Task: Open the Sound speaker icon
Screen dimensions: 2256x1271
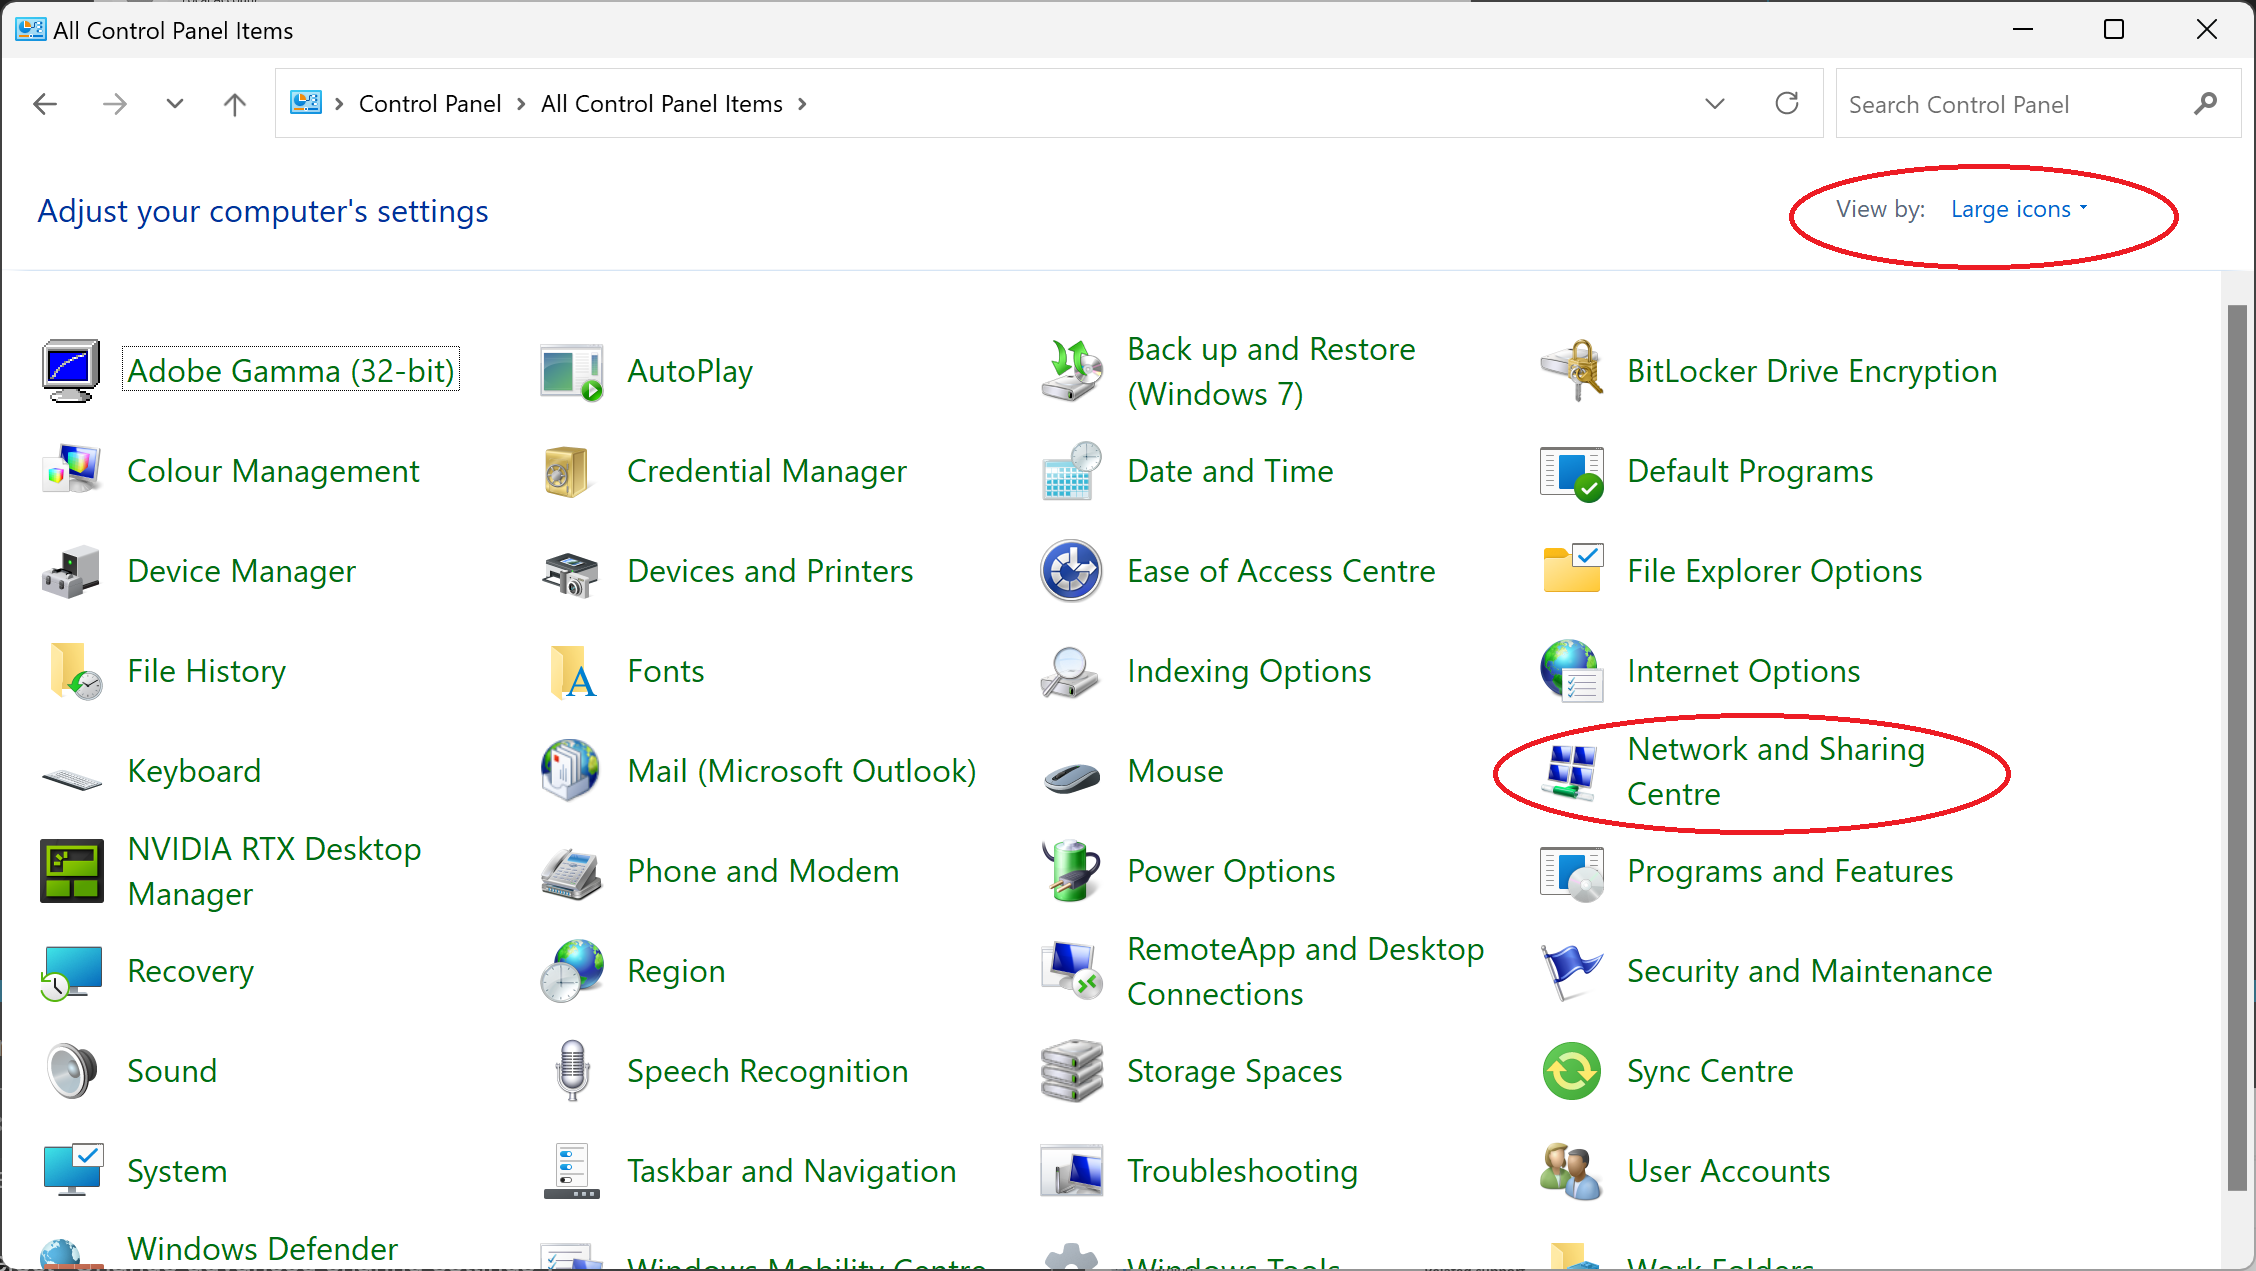Action: (71, 1071)
